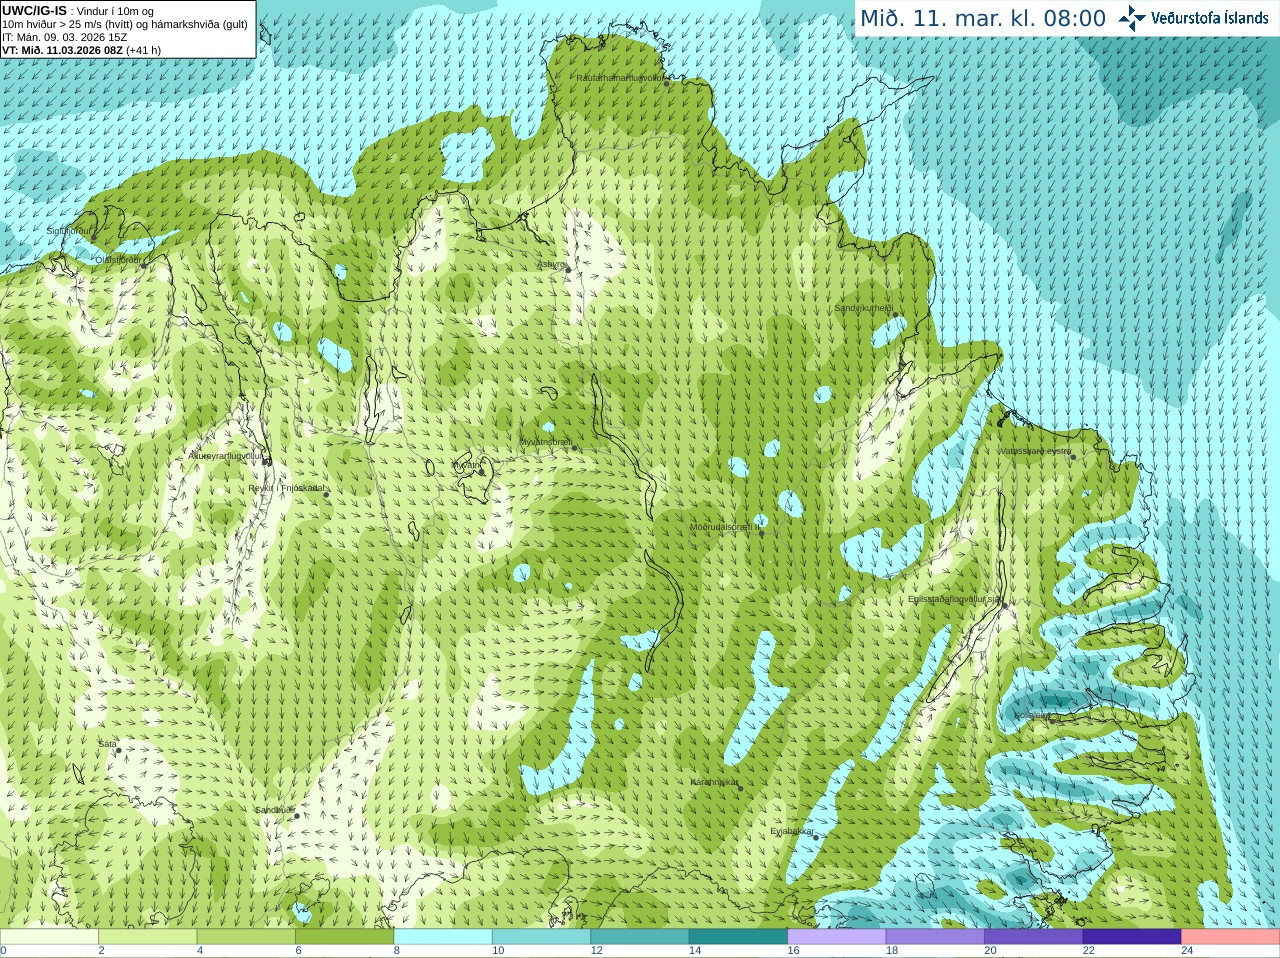Click the legend number 12
The height and width of the screenshot is (958, 1280).
point(596,951)
